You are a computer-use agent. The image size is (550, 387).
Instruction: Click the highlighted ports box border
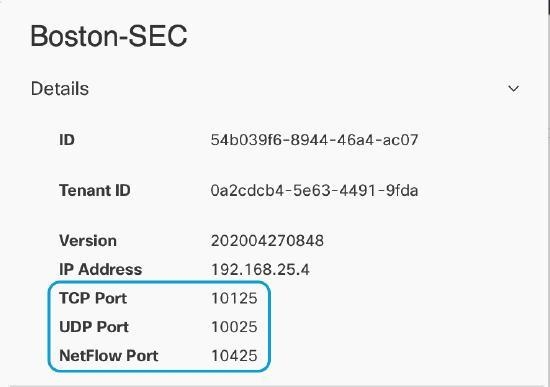[x=159, y=282]
